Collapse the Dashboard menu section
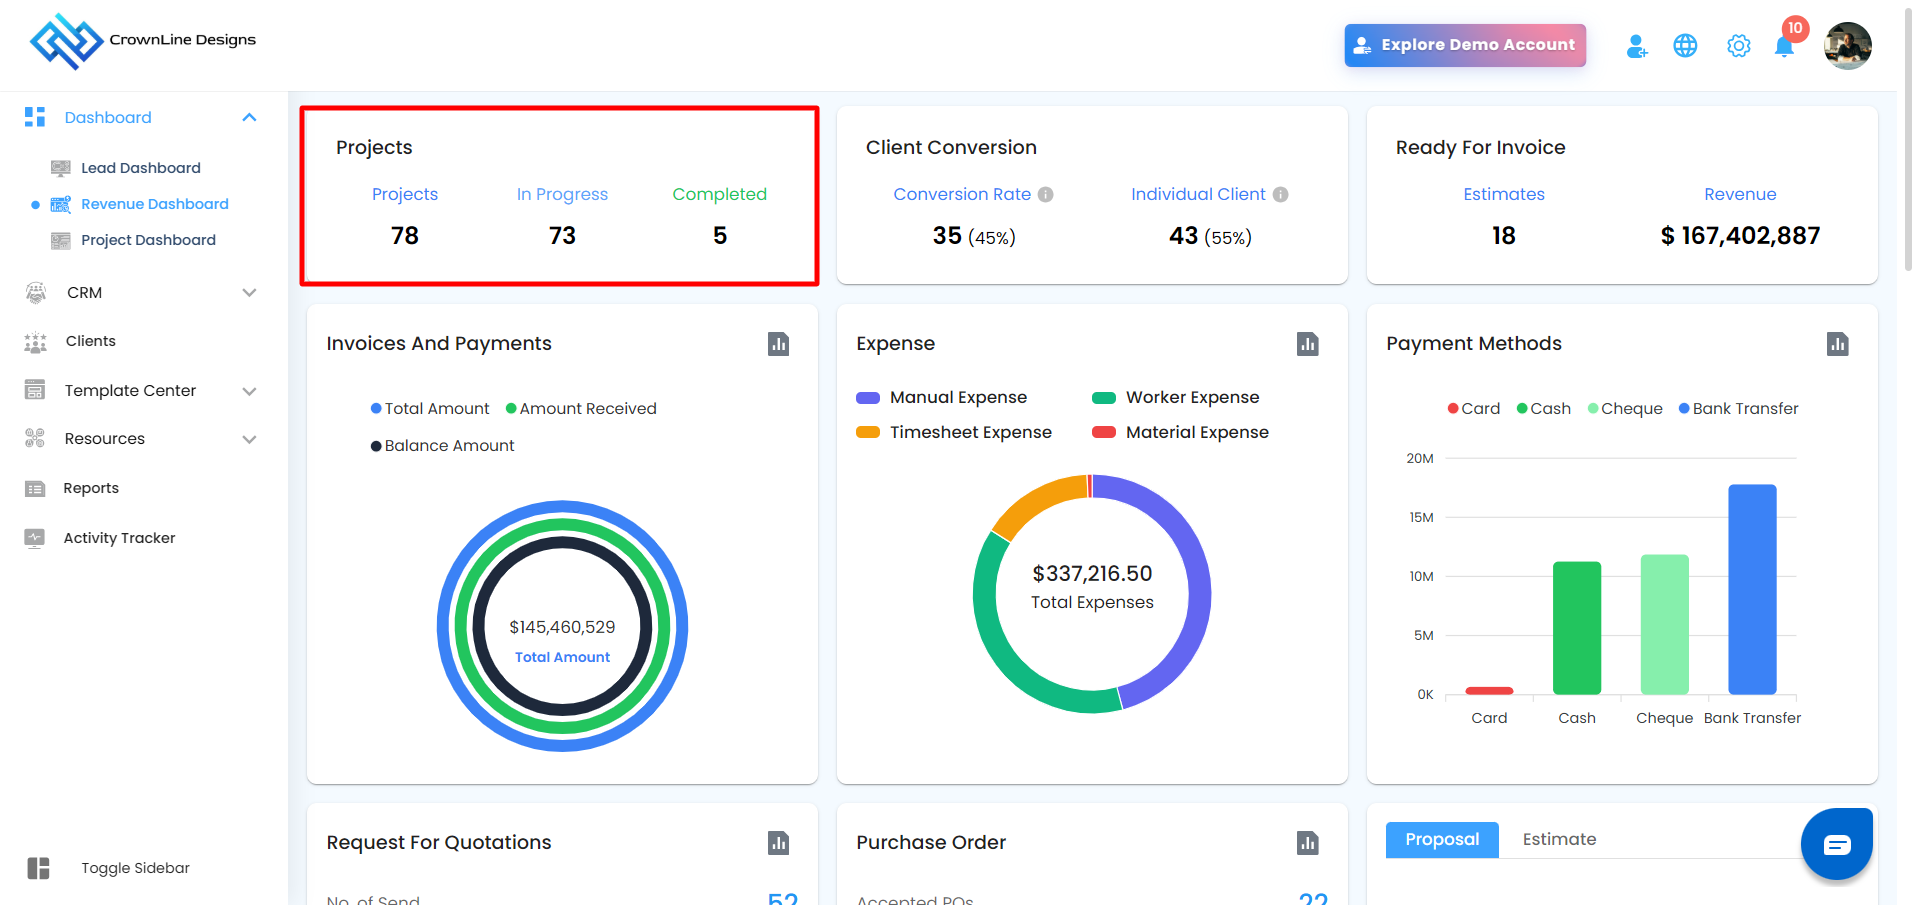Image resolution: width=1920 pixels, height=905 pixels. point(249,118)
